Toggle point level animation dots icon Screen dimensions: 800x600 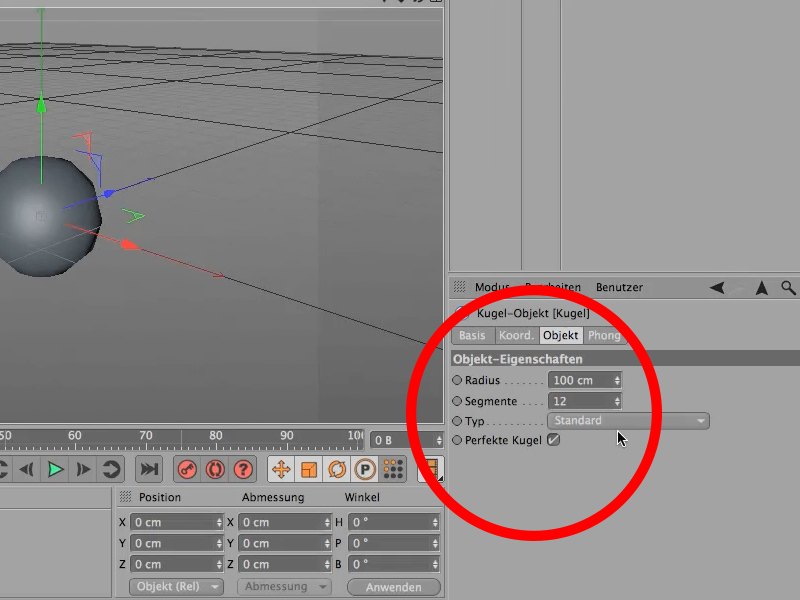[x=393, y=469]
